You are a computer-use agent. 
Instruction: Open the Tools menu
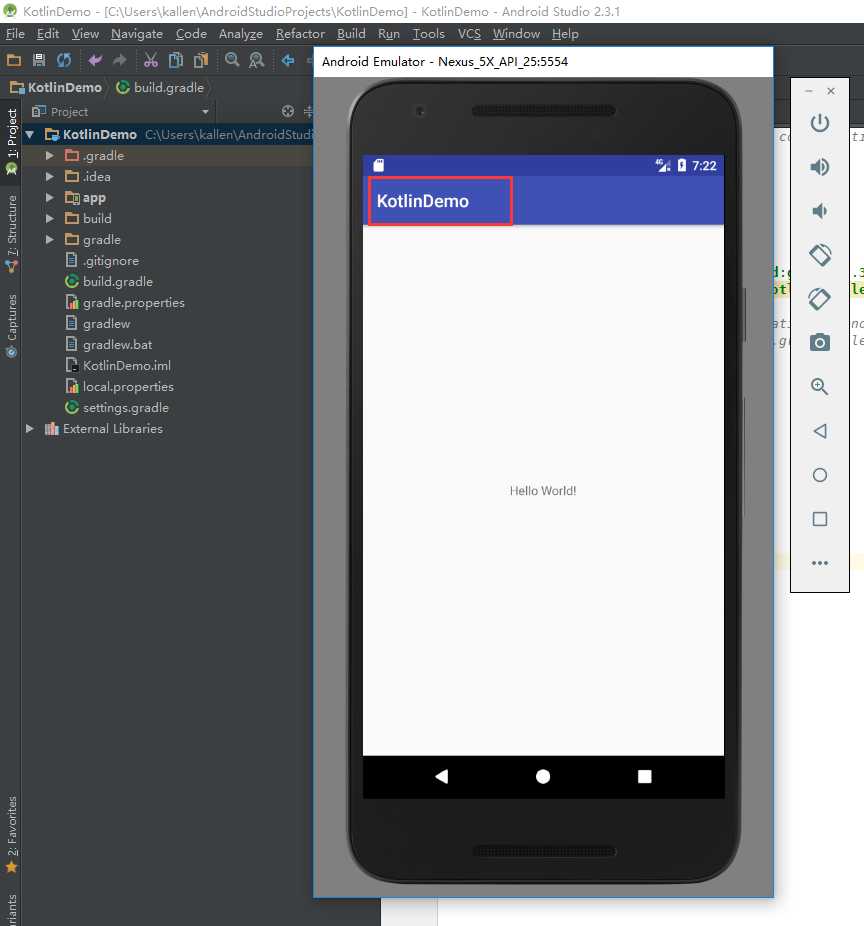(429, 34)
